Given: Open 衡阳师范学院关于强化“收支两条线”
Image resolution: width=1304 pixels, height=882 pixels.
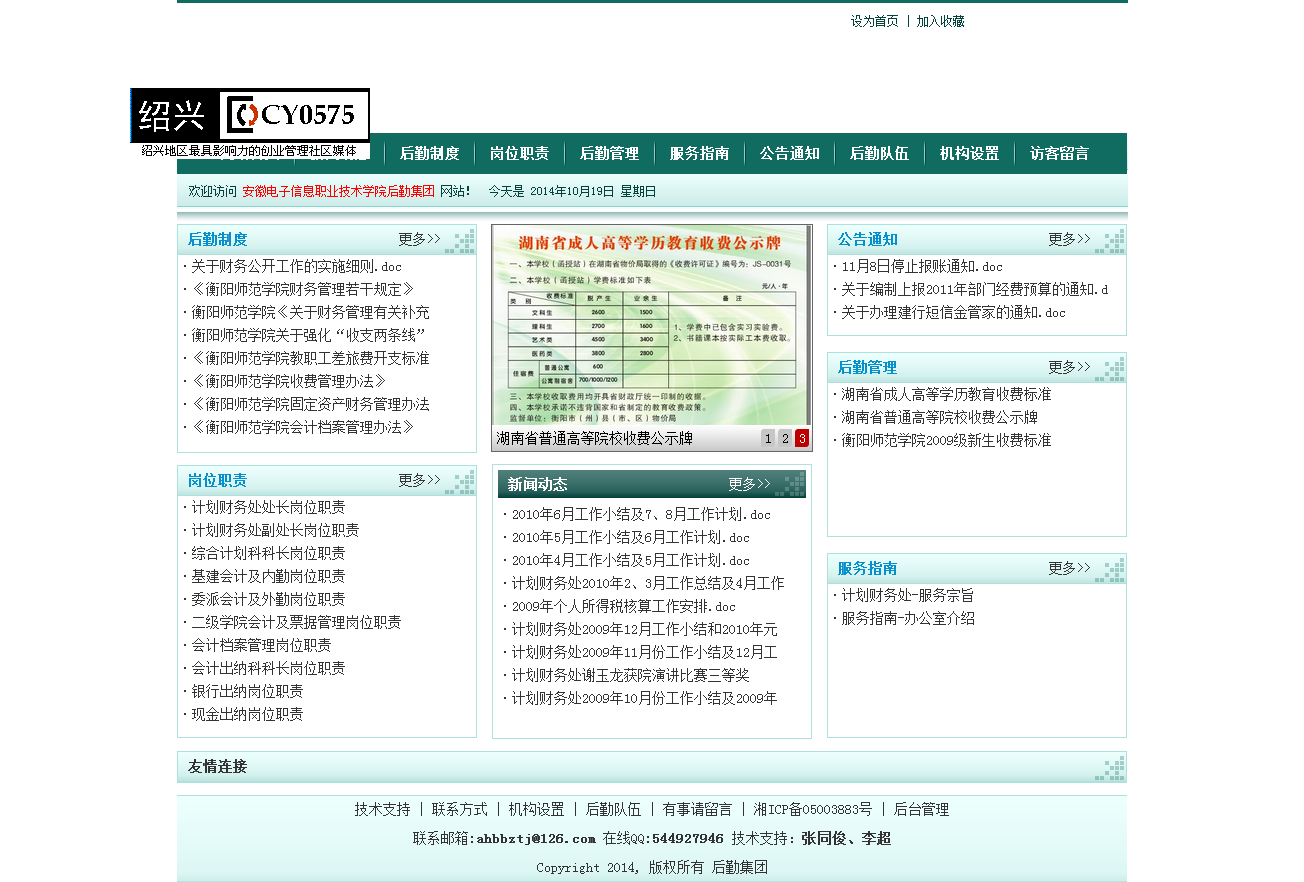Looking at the screenshot, I should 310,336.
